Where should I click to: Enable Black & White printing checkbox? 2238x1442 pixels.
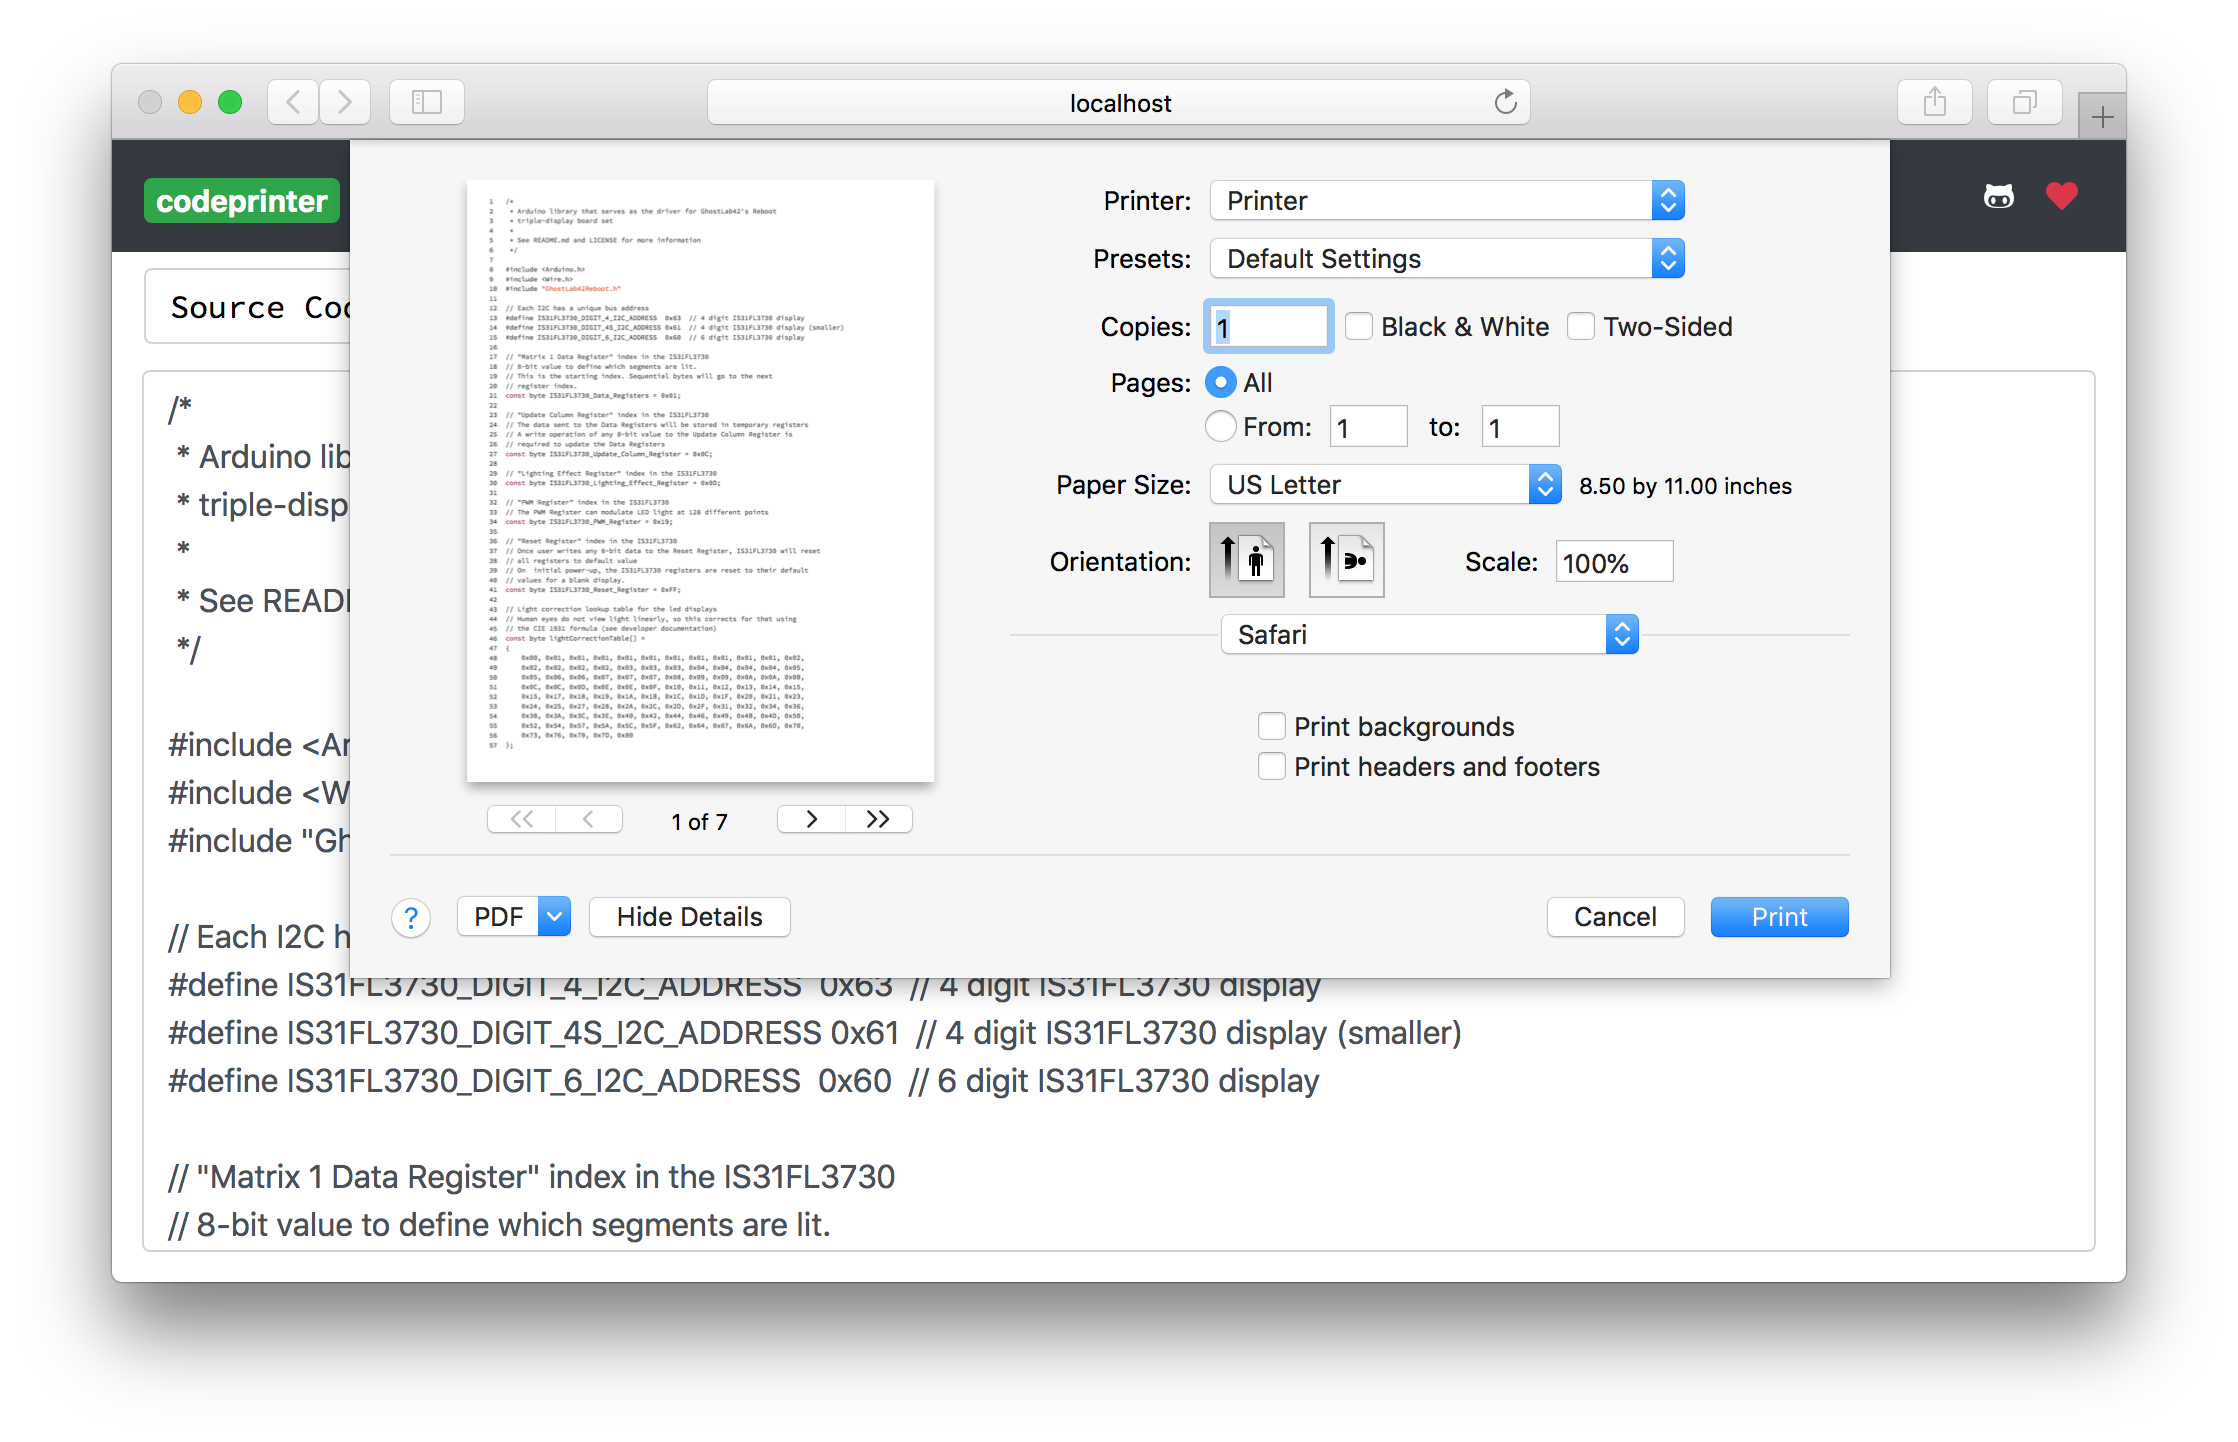(x=1360, y=326)
